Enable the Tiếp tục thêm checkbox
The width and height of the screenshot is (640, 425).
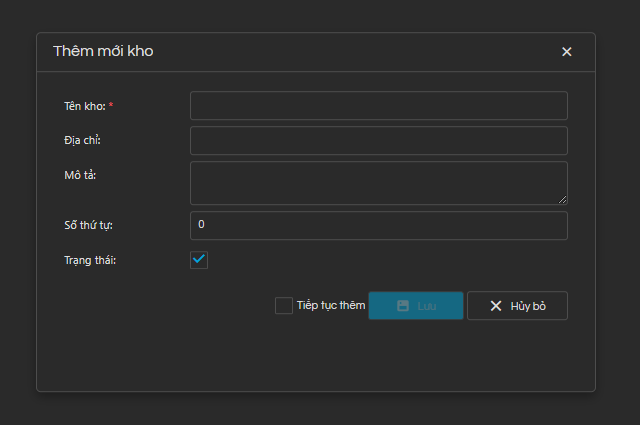click(284, 305)
